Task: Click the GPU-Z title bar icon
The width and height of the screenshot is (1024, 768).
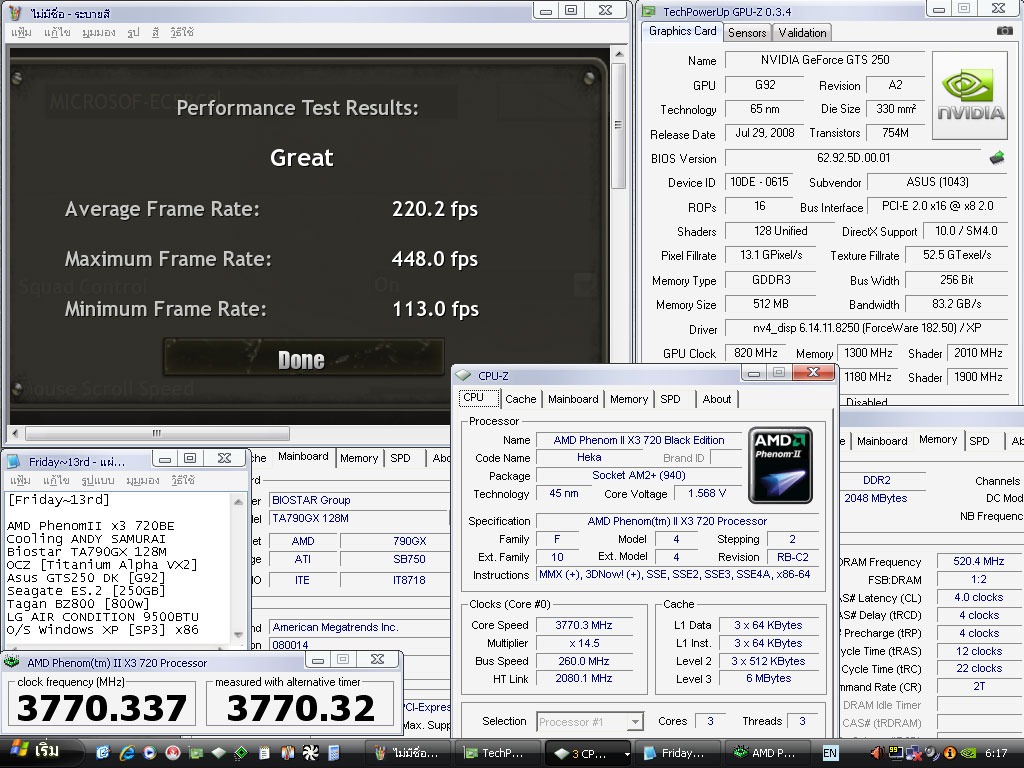Action: pyautogui.click(x=648, y=12)
